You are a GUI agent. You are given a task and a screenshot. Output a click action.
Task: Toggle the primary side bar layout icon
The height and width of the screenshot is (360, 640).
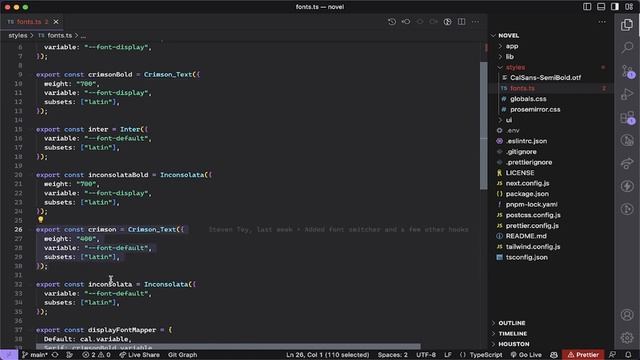pyautogui.click(x=587, y=7)
